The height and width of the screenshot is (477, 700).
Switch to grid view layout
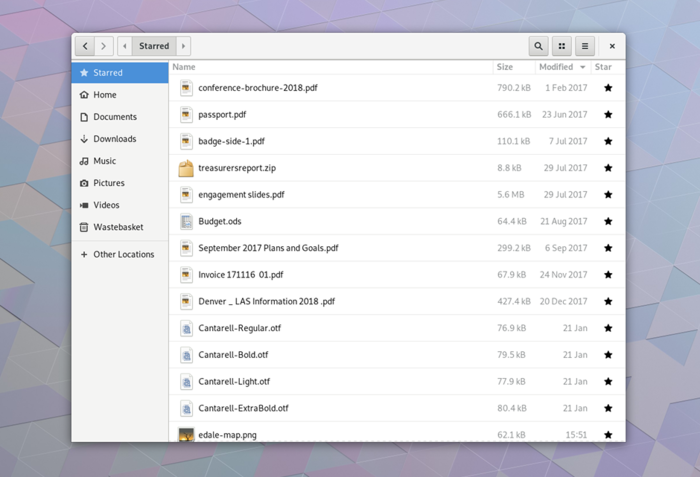[x=562, y=46]
